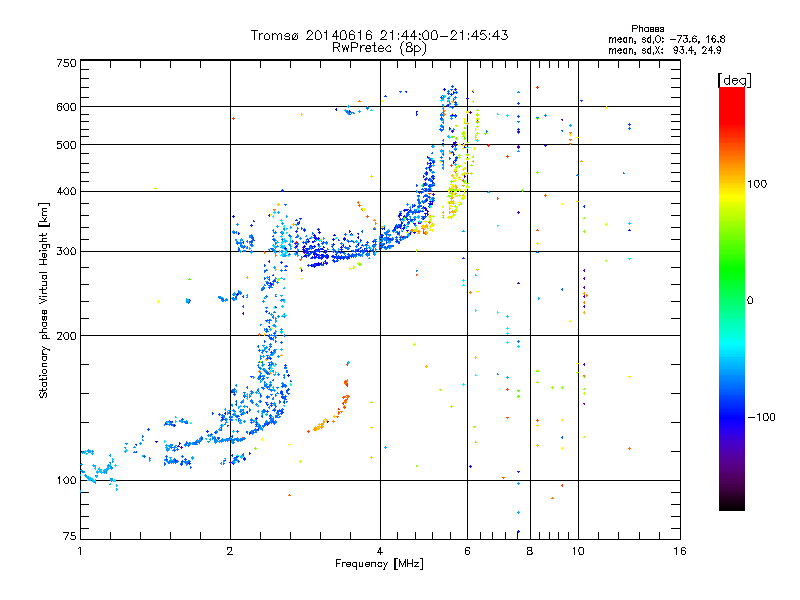The image size is (800, 600).
Task: Click the y-axis tick label '100'
Action: [x=66, y=480]
